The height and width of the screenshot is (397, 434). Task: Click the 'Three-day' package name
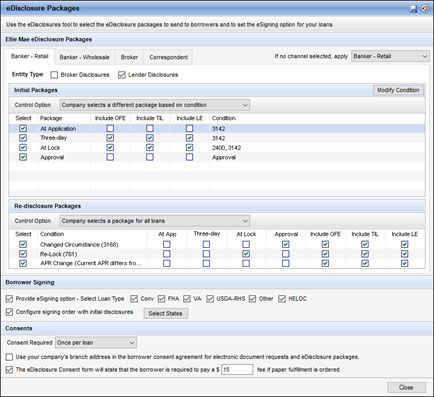point(53,138)
